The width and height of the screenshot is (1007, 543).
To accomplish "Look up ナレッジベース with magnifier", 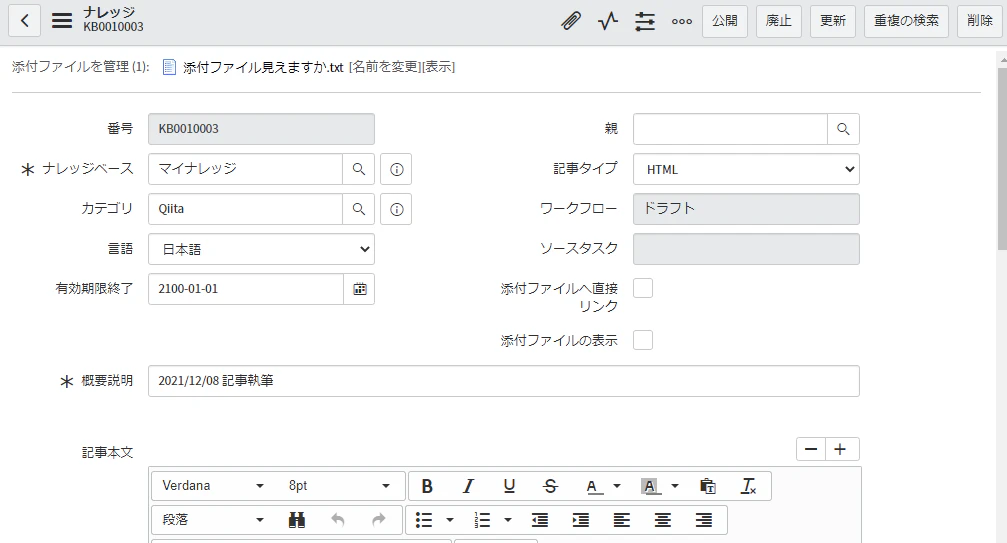I will click(x=358, y=169).
